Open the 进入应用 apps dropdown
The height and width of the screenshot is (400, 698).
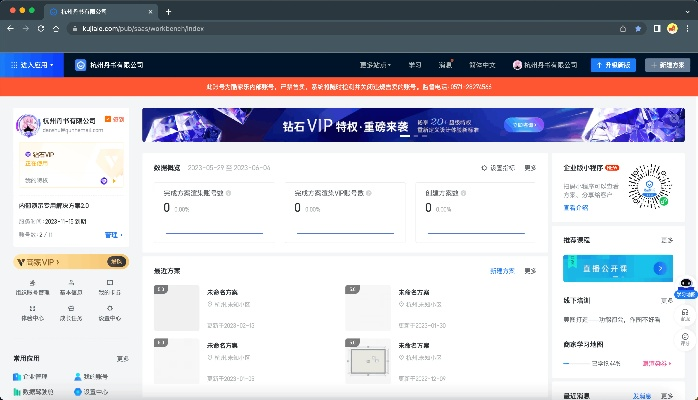[32, 65]
